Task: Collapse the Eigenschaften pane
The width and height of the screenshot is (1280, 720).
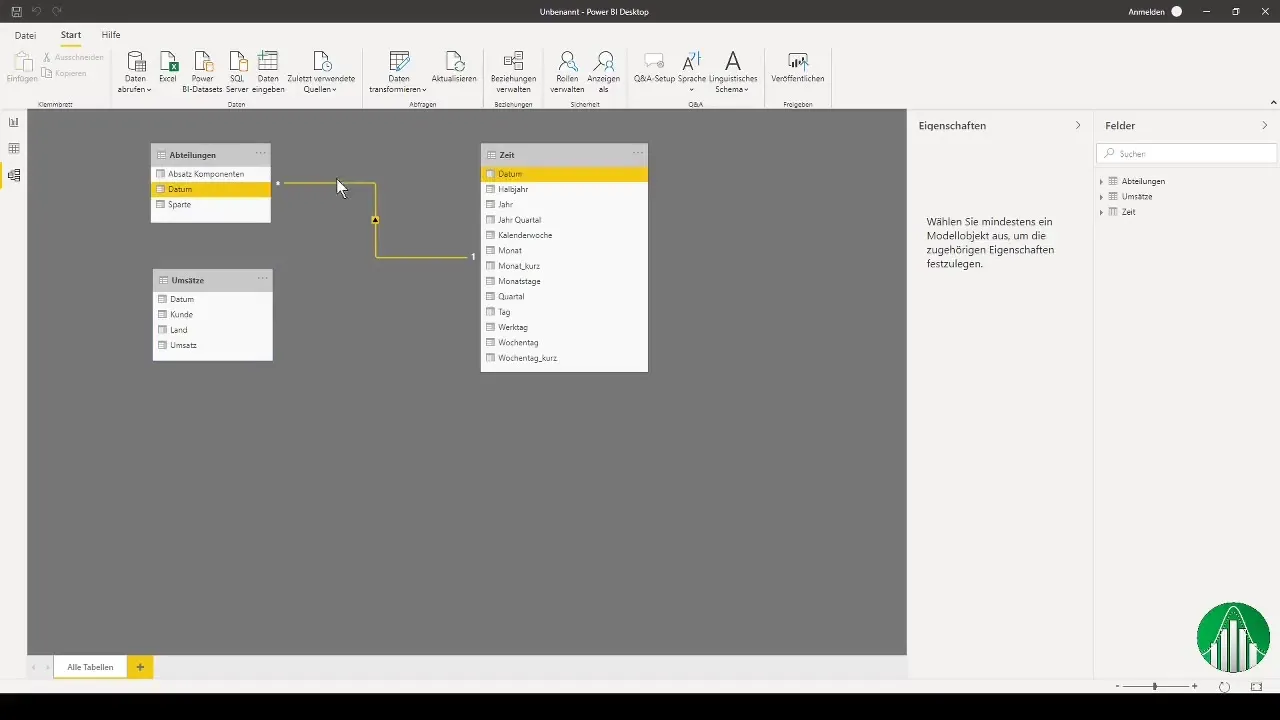Action: point(1078,126)
